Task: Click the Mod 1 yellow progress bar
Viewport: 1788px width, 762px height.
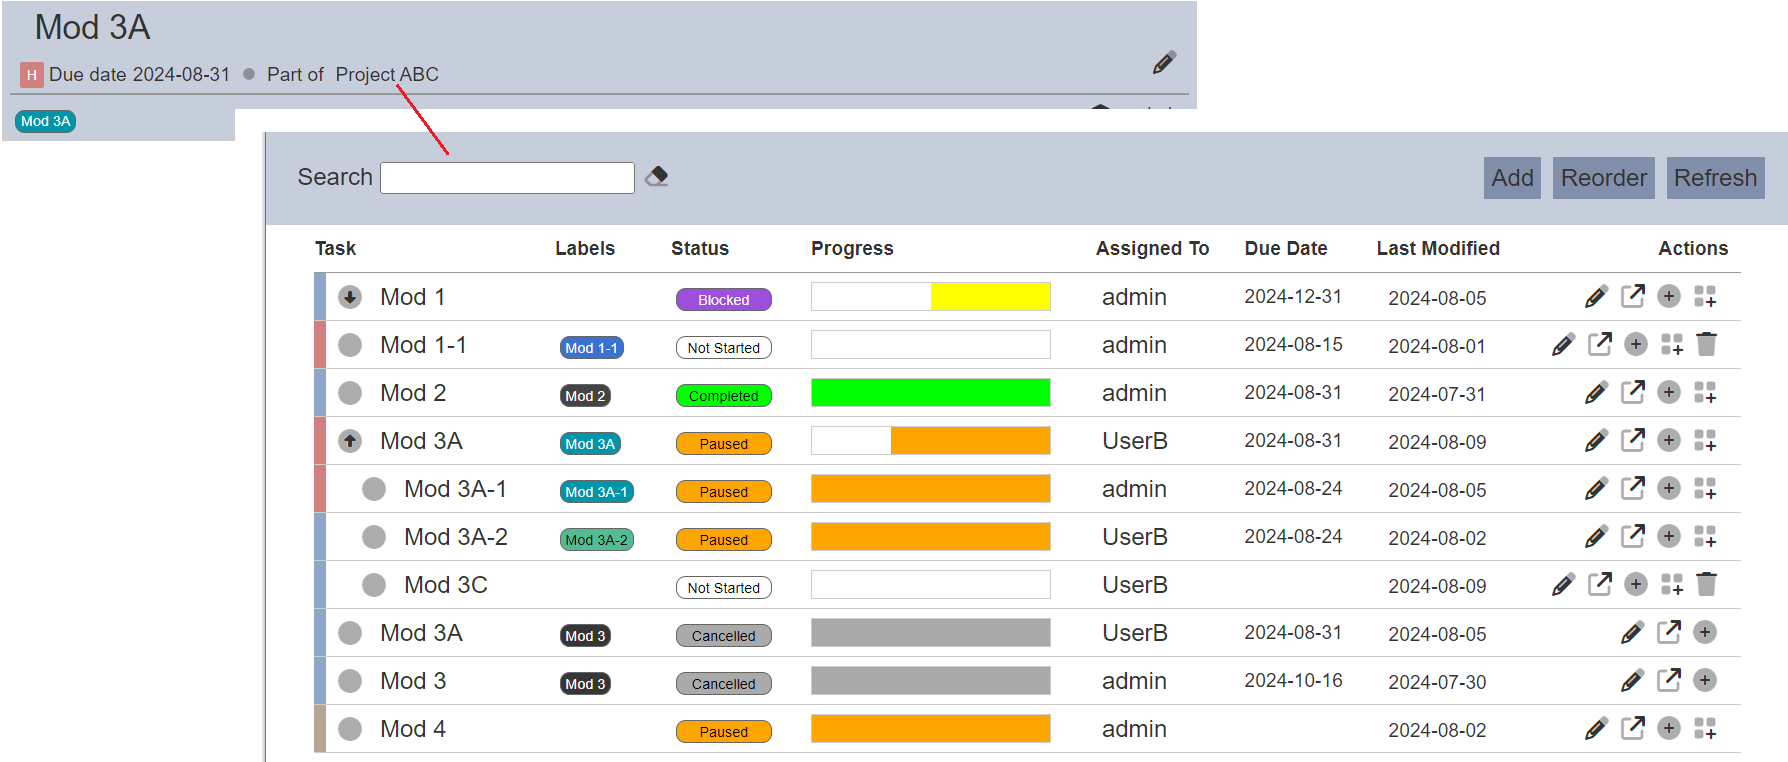Action: click(931, 297)
